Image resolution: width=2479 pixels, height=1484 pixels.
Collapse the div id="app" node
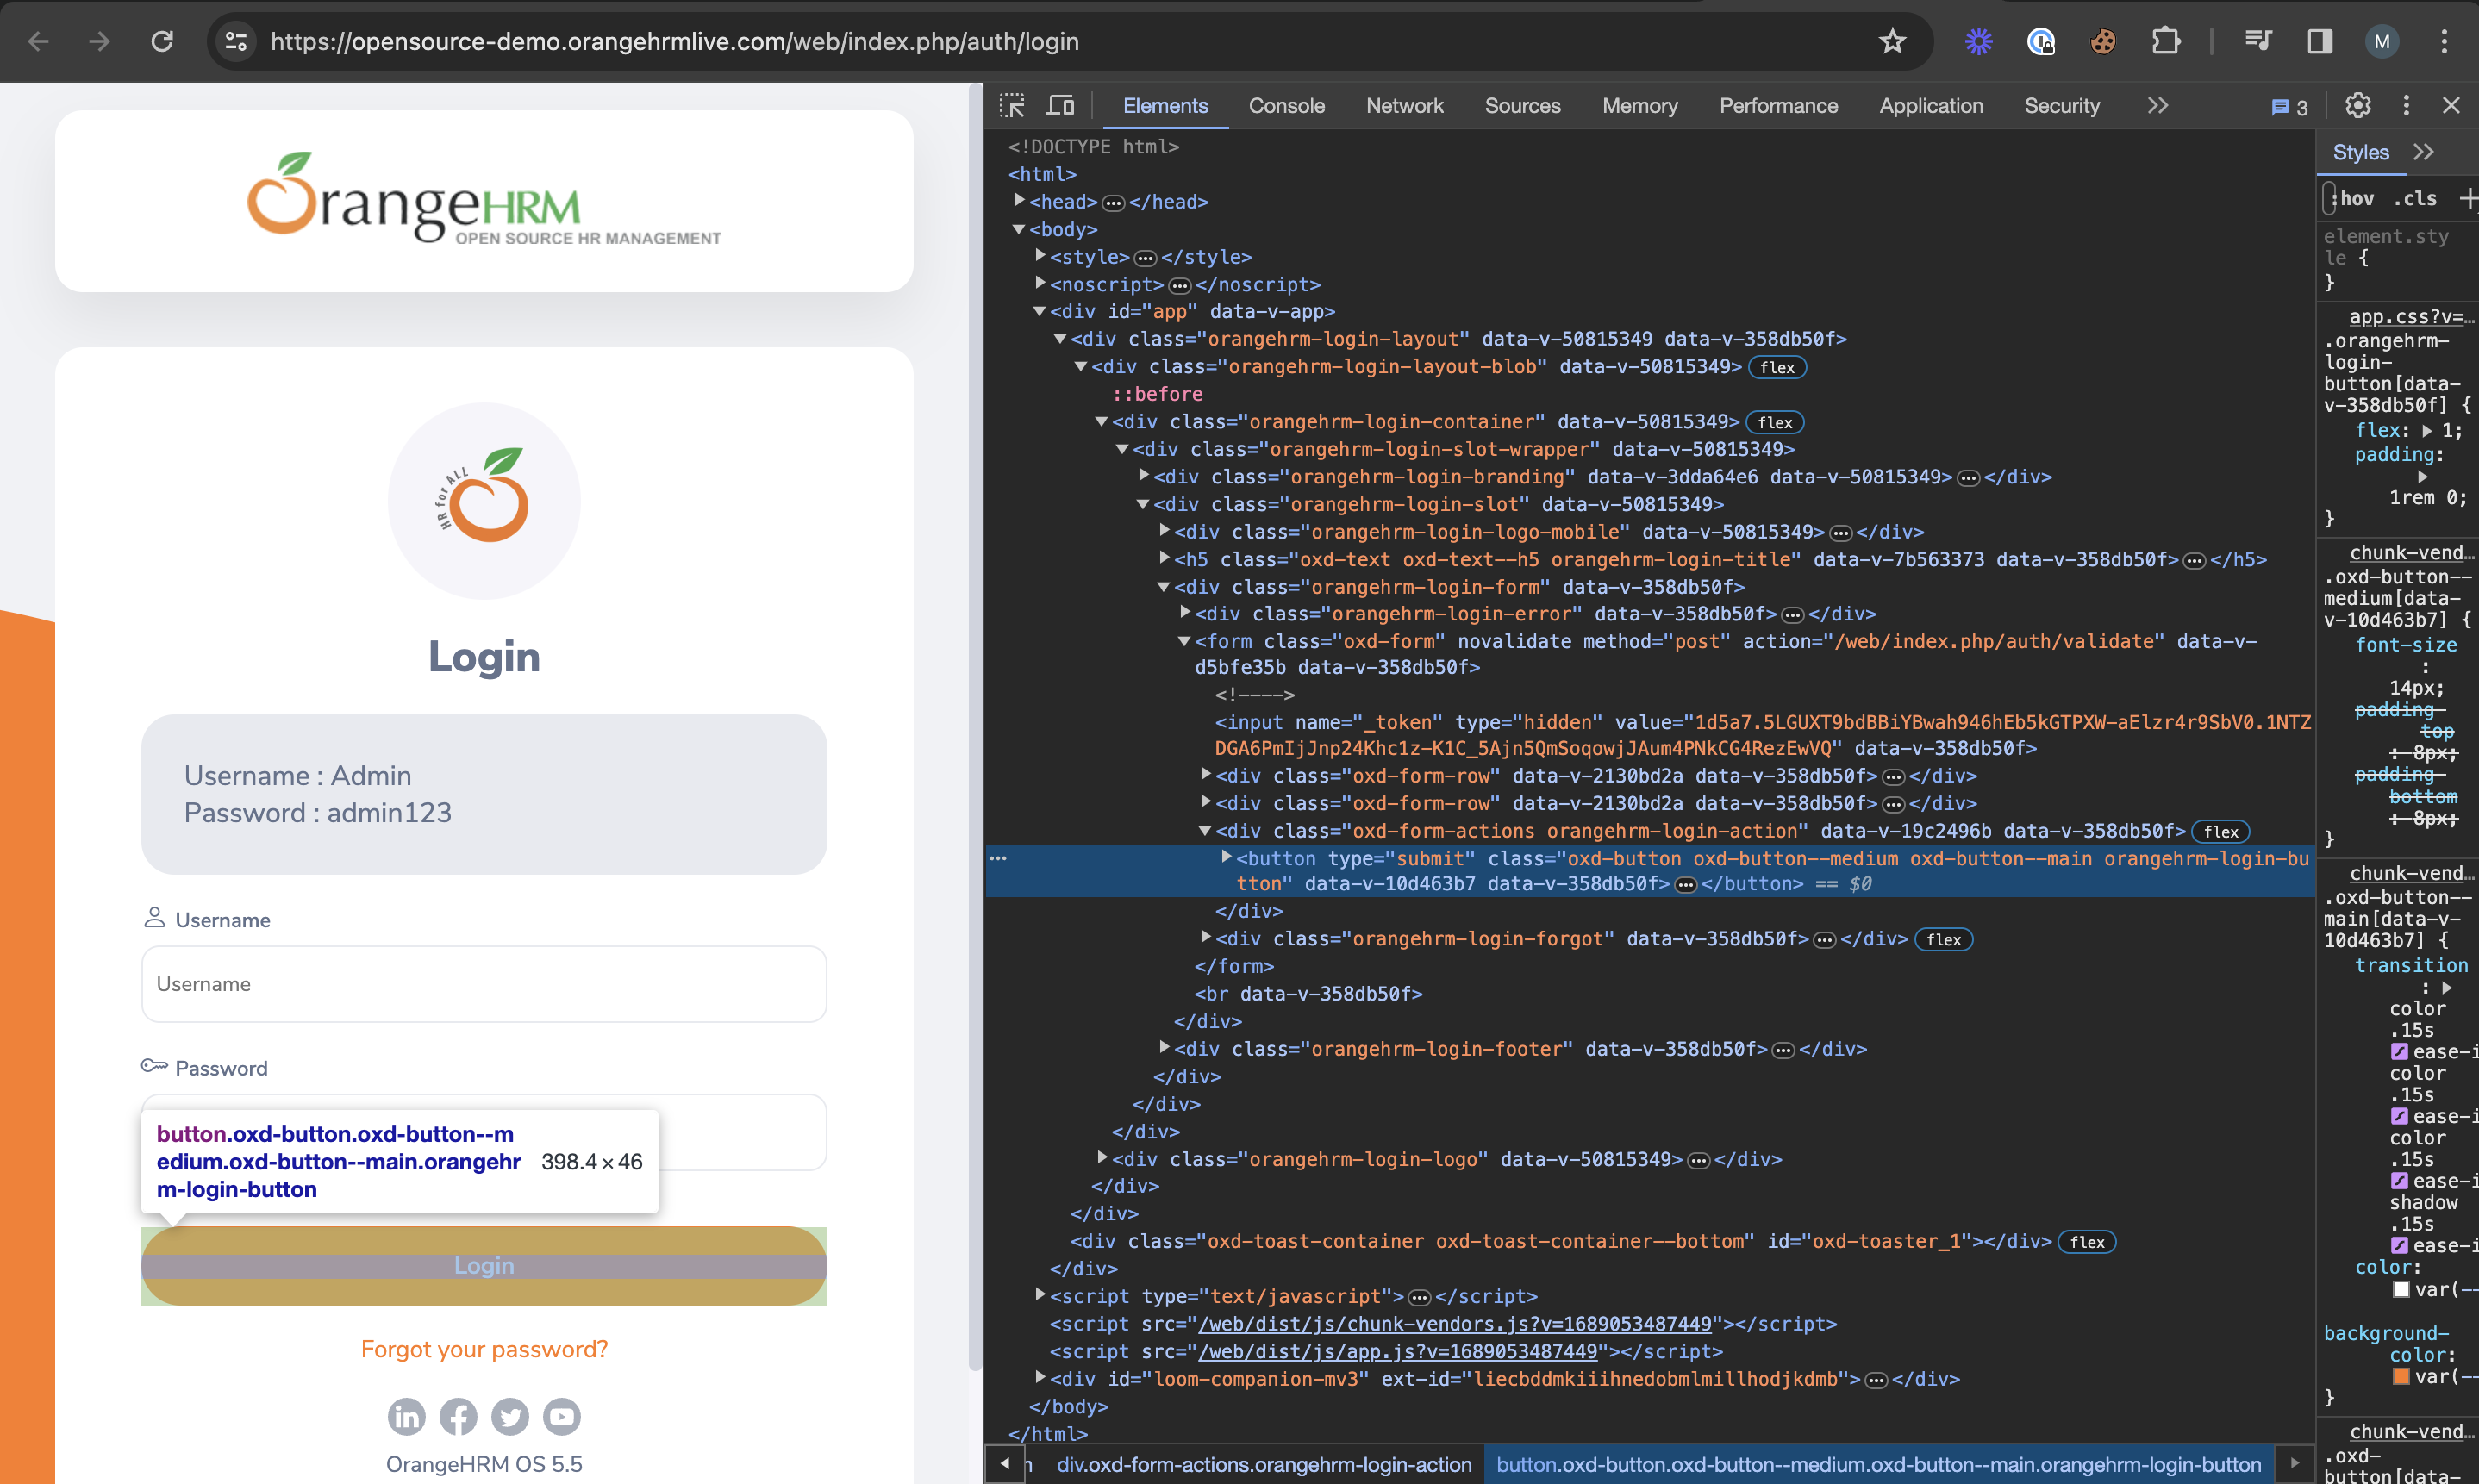click(1040, 312)
